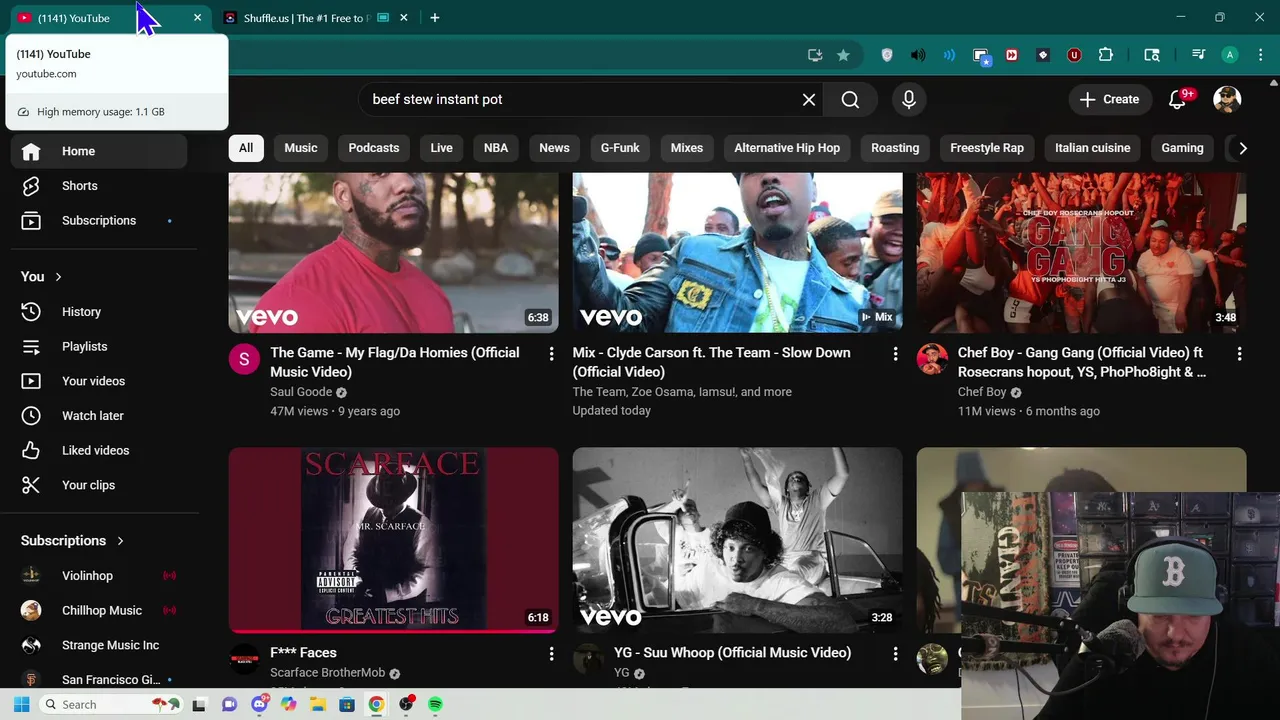Select the Italian cuisine chip

(x=1092, y=148)
